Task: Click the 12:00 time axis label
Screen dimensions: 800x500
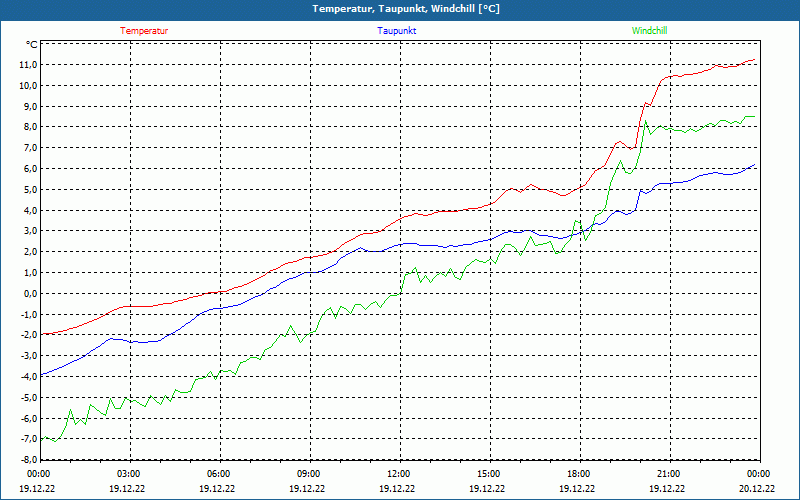Action: click(398, 474)
